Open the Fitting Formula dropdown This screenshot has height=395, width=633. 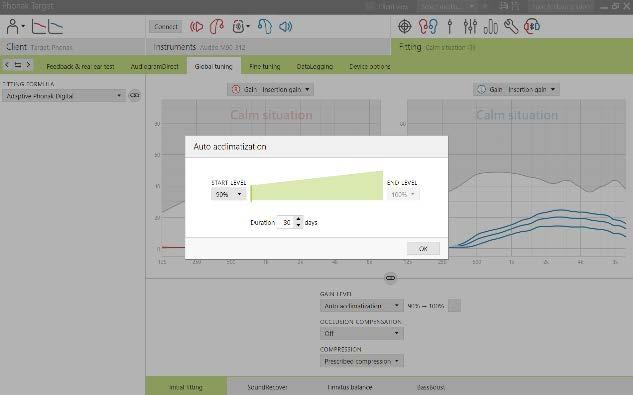point(64,96)
